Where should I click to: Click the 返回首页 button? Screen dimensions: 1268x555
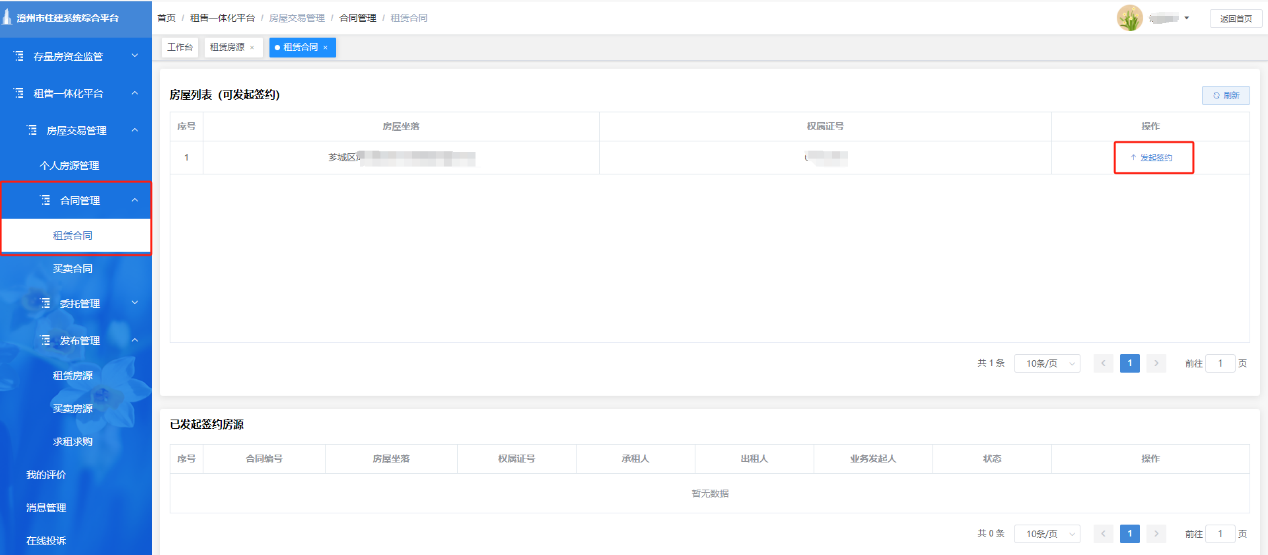[1236, 18]
